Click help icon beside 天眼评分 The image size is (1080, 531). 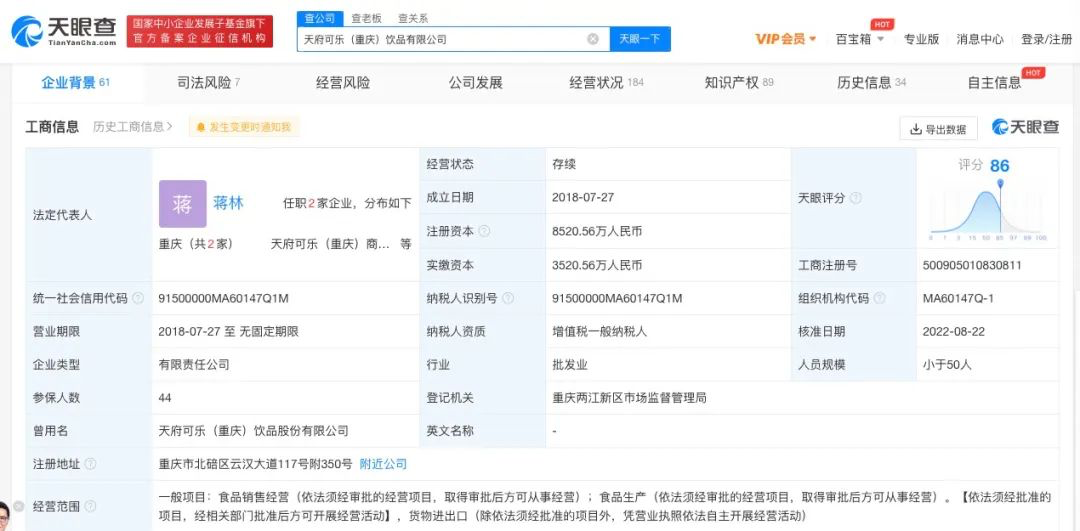coord(855,198)
